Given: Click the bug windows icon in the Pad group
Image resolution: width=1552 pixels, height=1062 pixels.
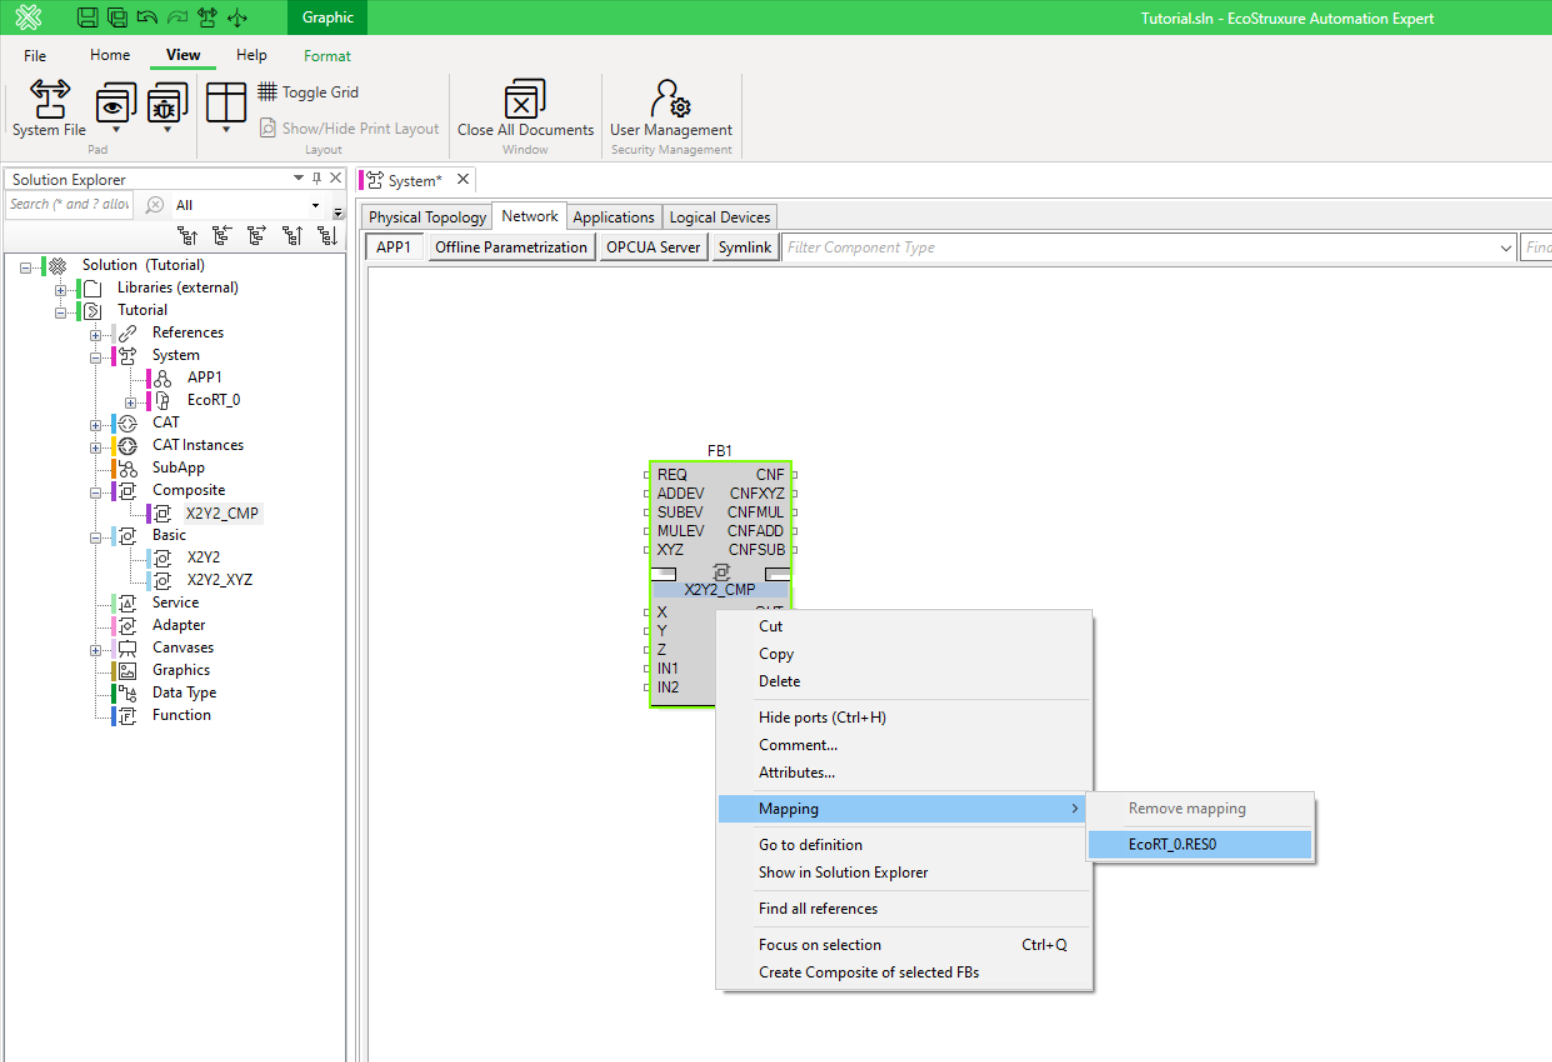Looking at the screenshot, I should coord(167,103).
